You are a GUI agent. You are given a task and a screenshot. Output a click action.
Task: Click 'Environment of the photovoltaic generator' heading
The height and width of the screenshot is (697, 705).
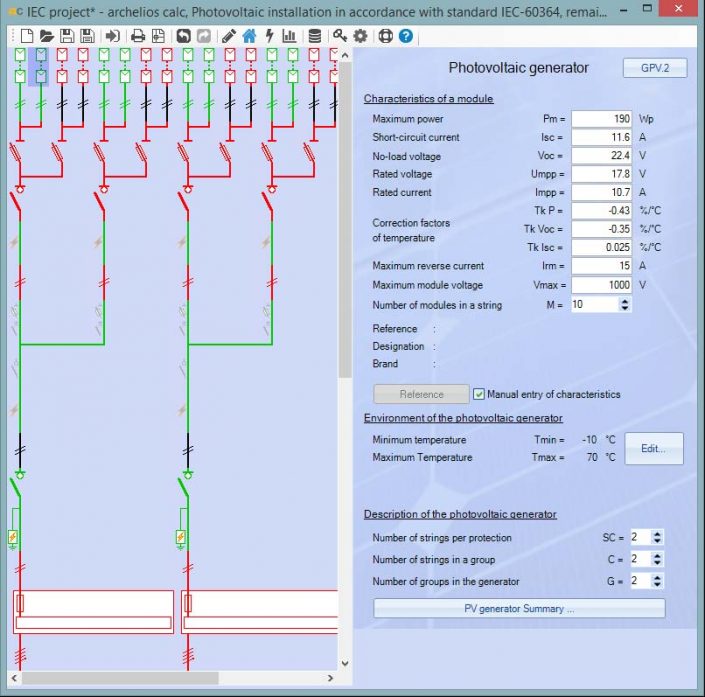463,418
